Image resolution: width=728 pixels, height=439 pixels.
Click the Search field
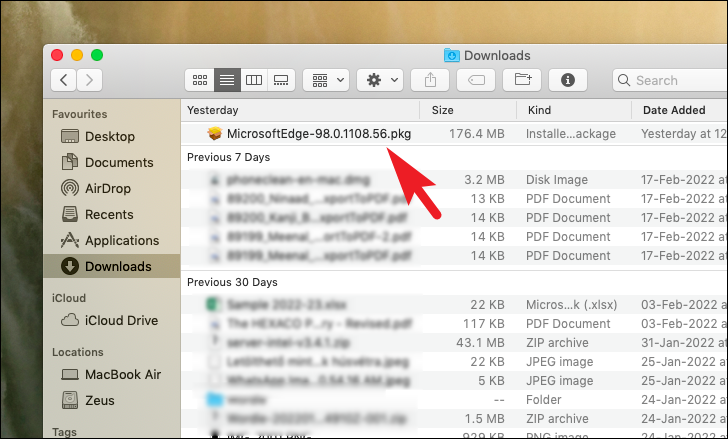coord(670,80)
